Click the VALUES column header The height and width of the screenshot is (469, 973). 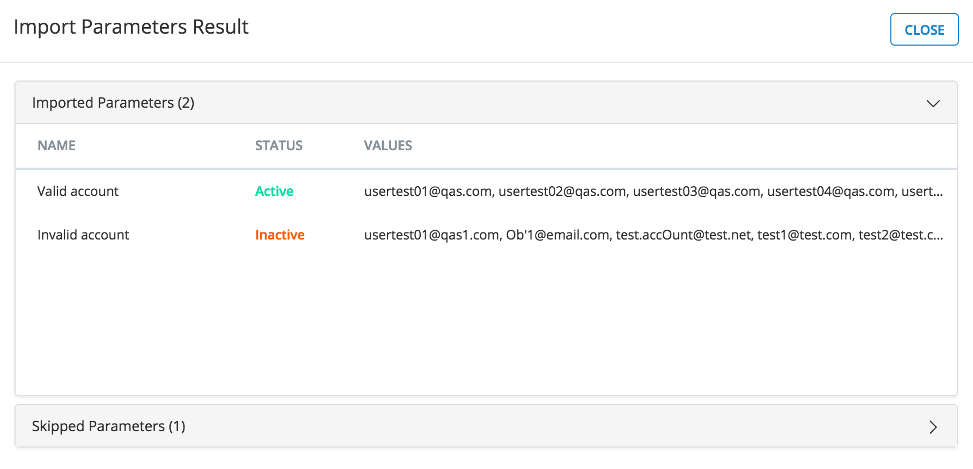388,146
